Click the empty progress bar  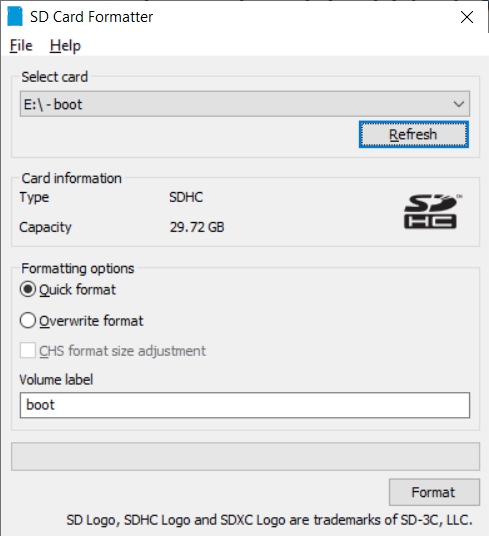pos(245,456)
